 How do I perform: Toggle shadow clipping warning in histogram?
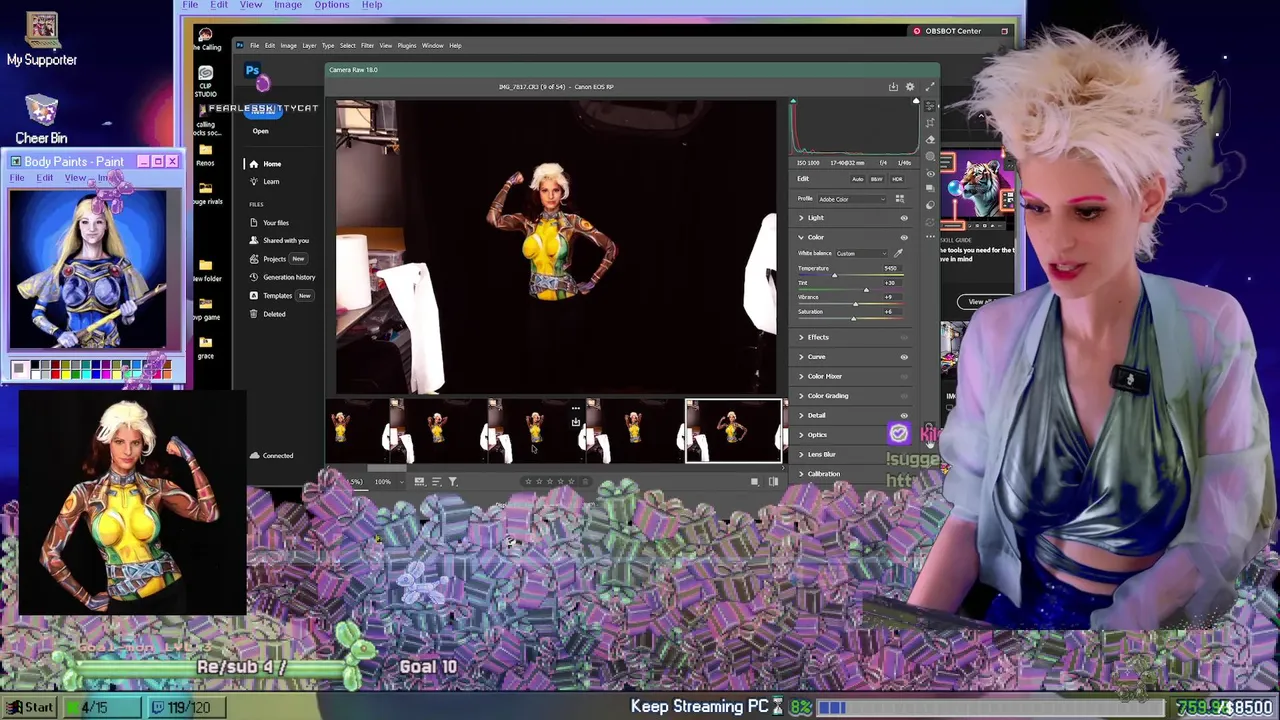pyautogui.click(x=793, y=101)
